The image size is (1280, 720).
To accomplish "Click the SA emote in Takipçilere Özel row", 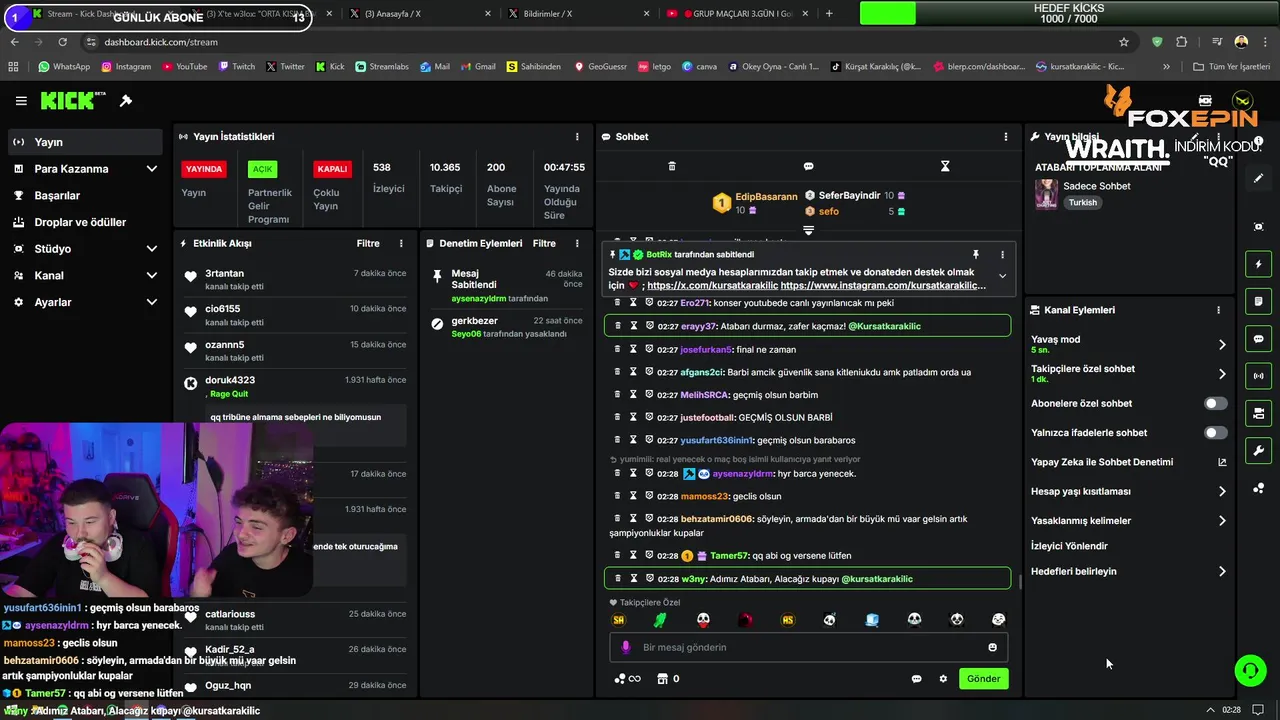I will pos(618,620).
